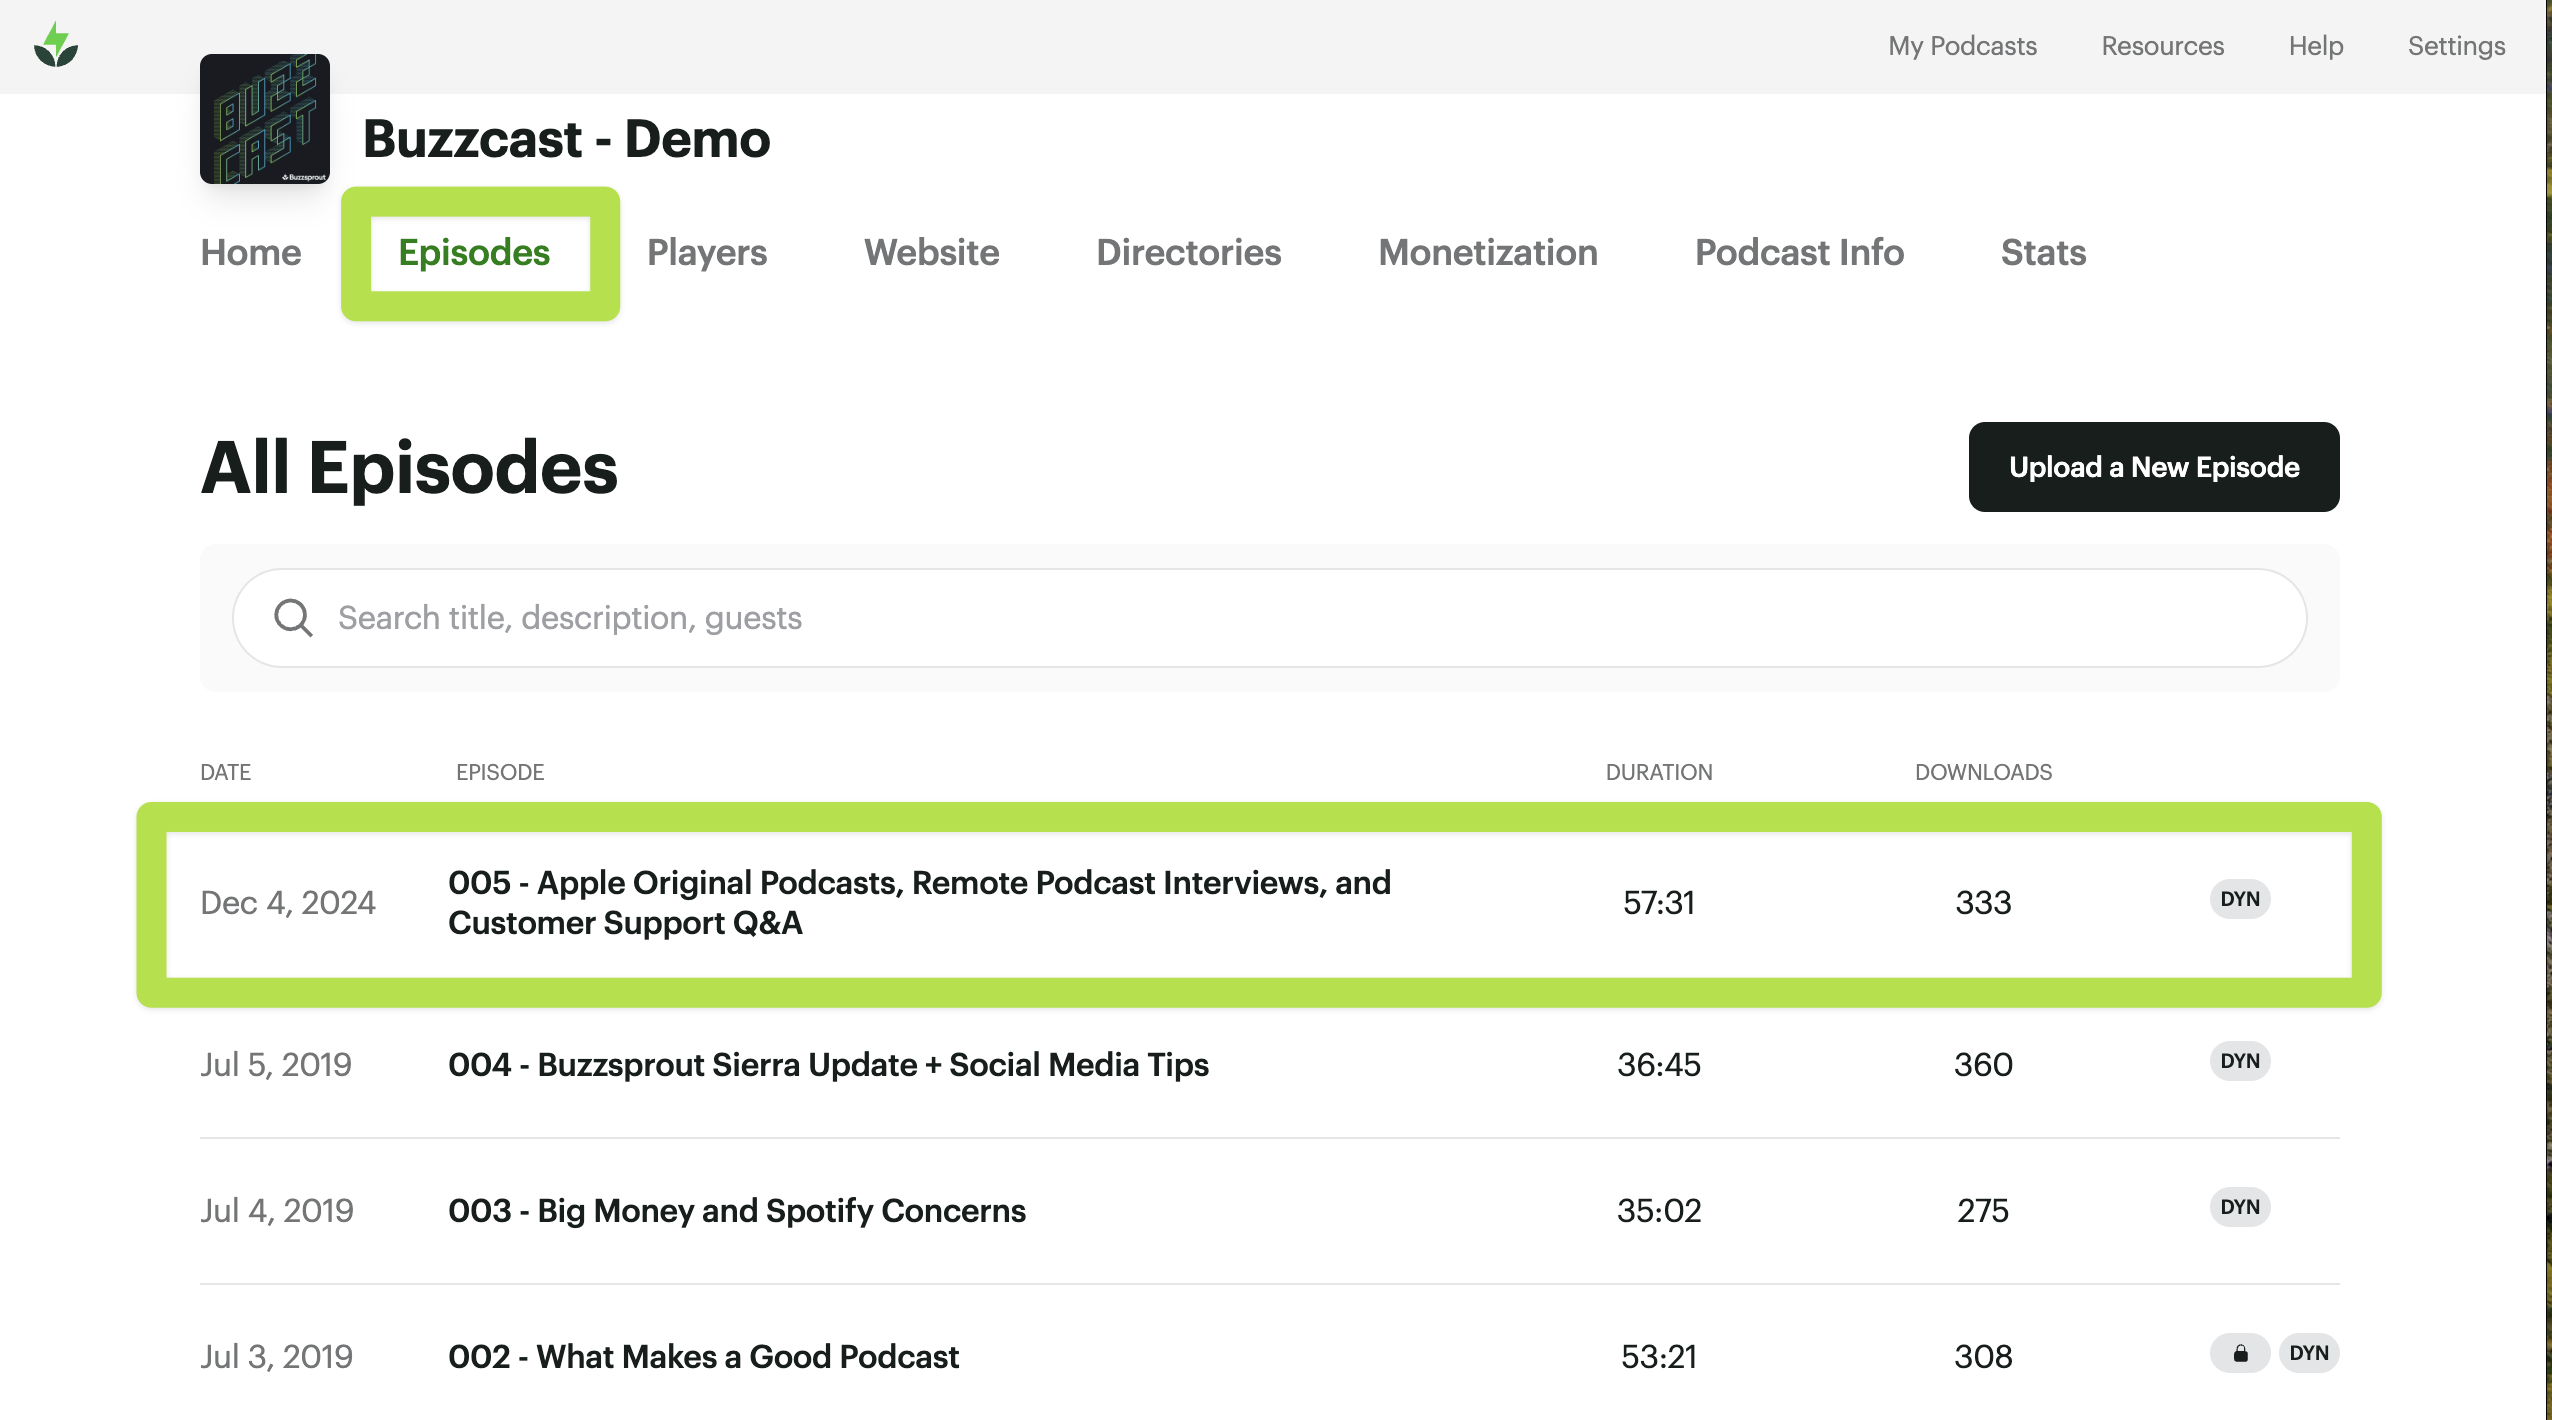Click the DYN badge on episode 003

[x=2240, y=1207]
